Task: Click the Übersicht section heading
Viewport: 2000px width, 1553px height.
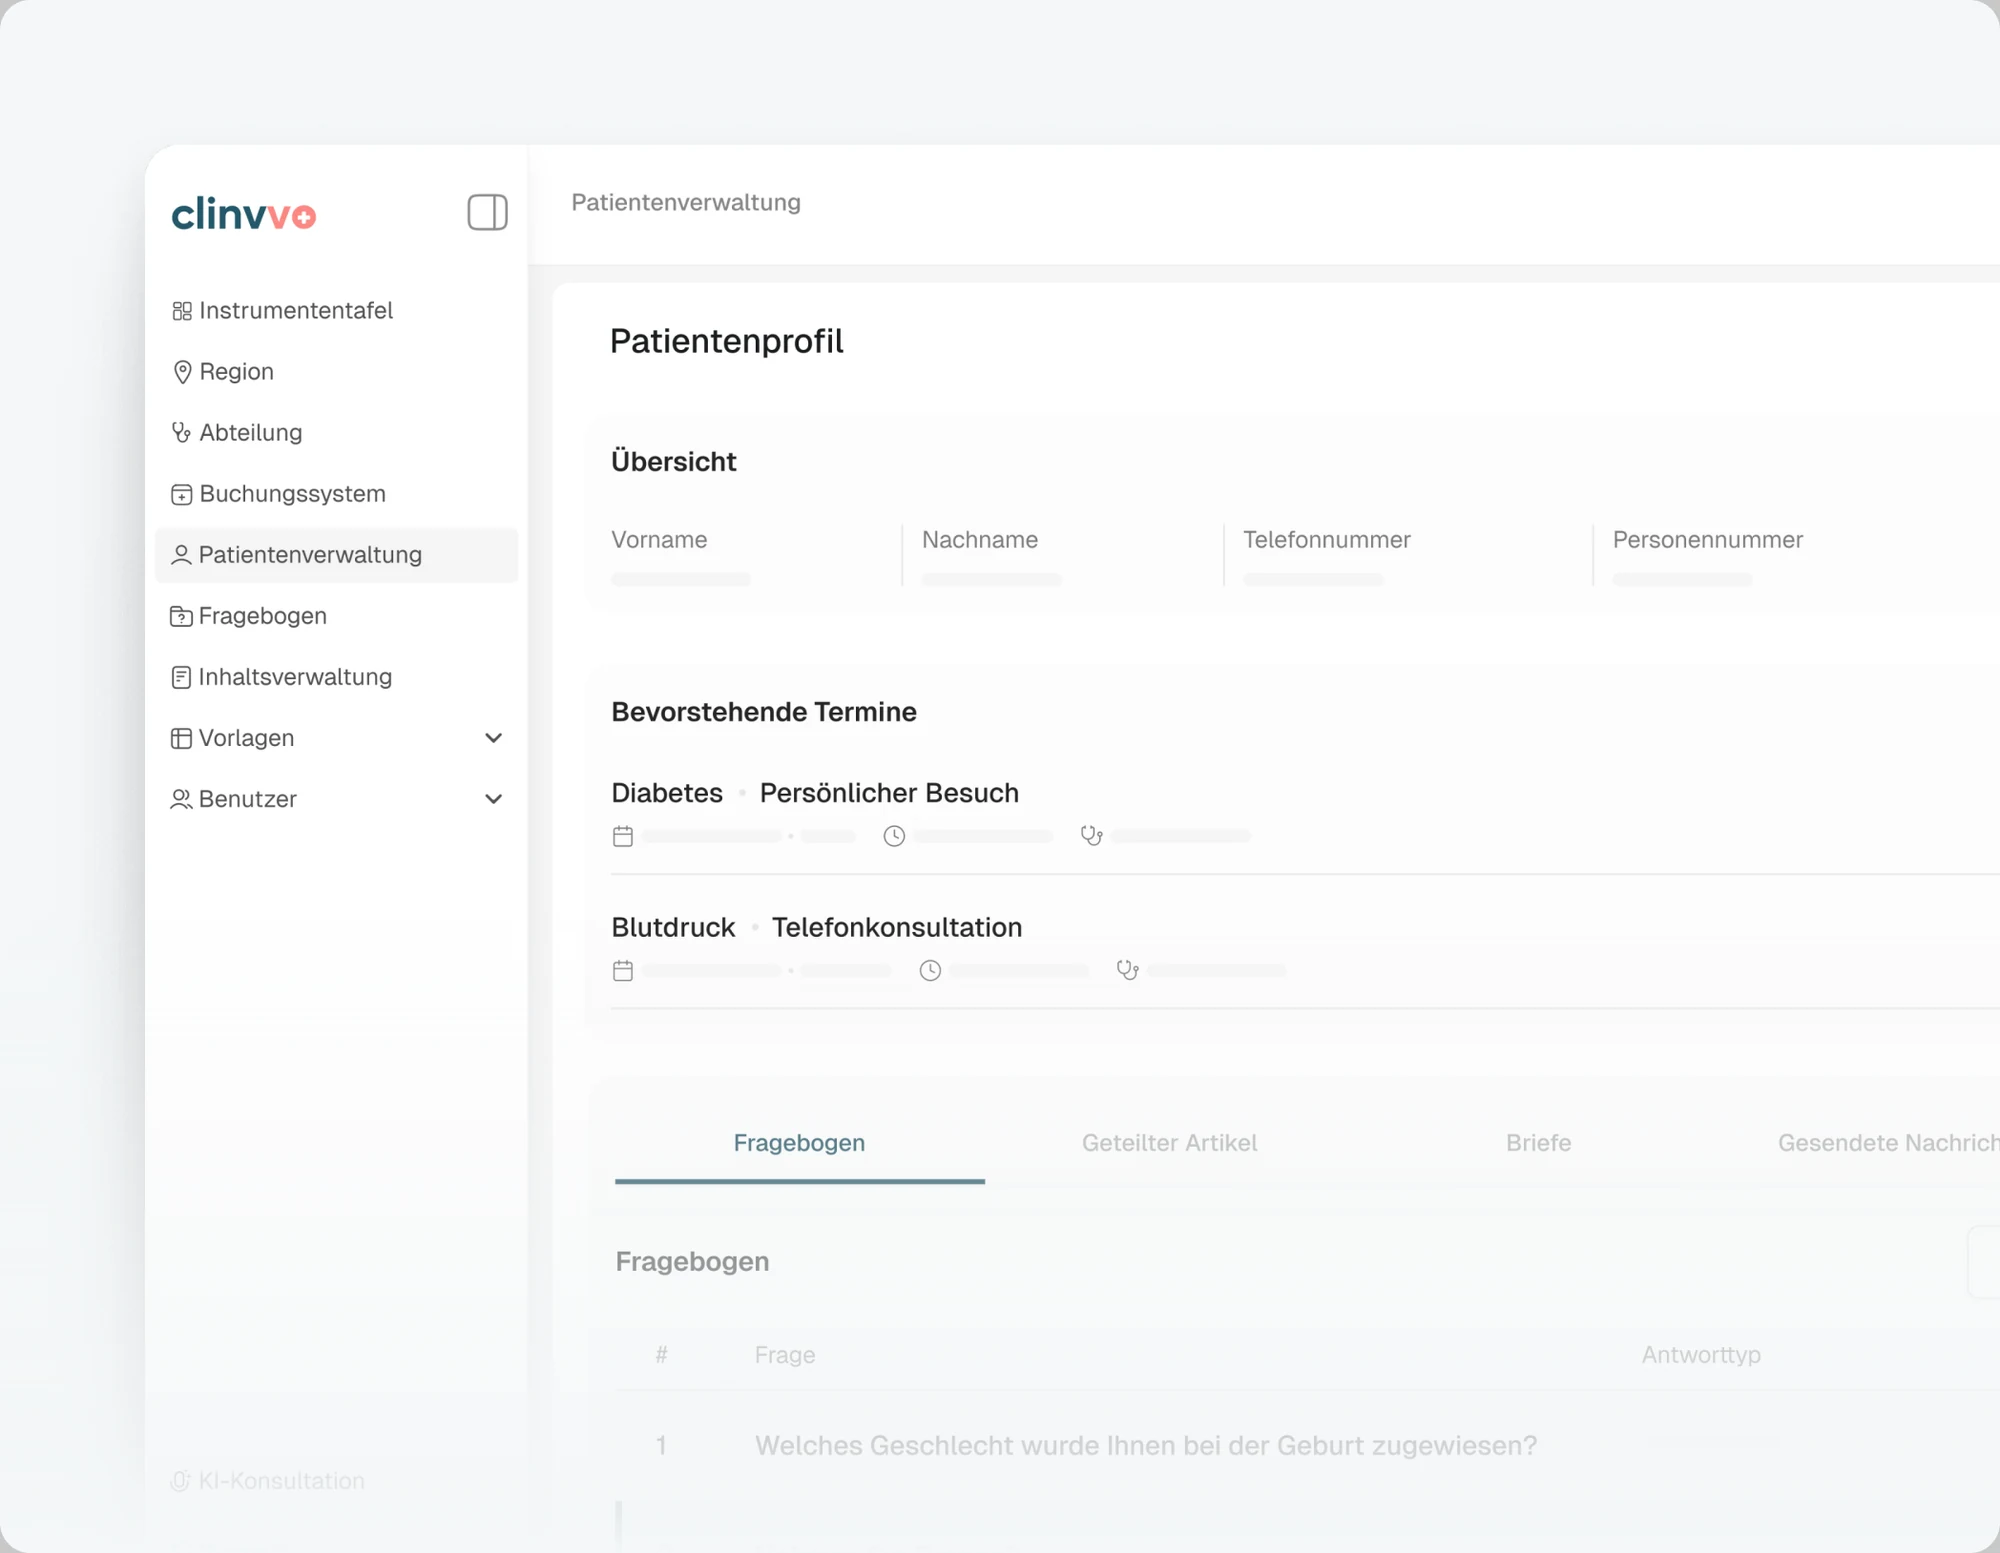Action: coord(674,462)
